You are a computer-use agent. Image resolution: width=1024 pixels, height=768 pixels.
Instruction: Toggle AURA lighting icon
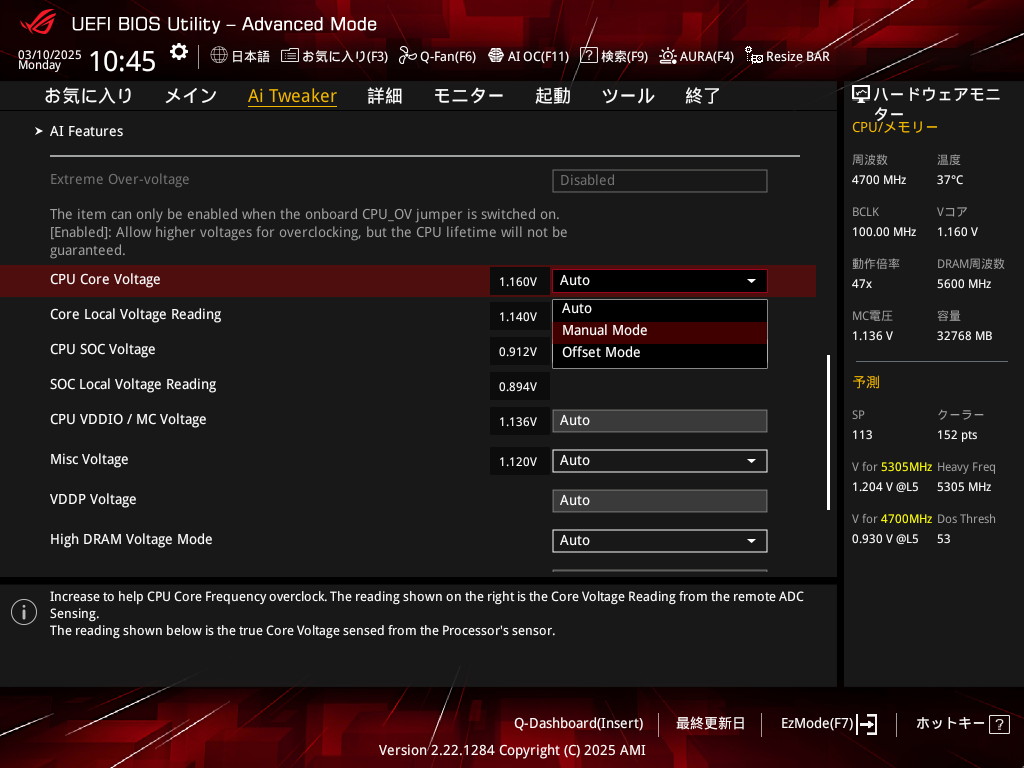click(667, 56)
